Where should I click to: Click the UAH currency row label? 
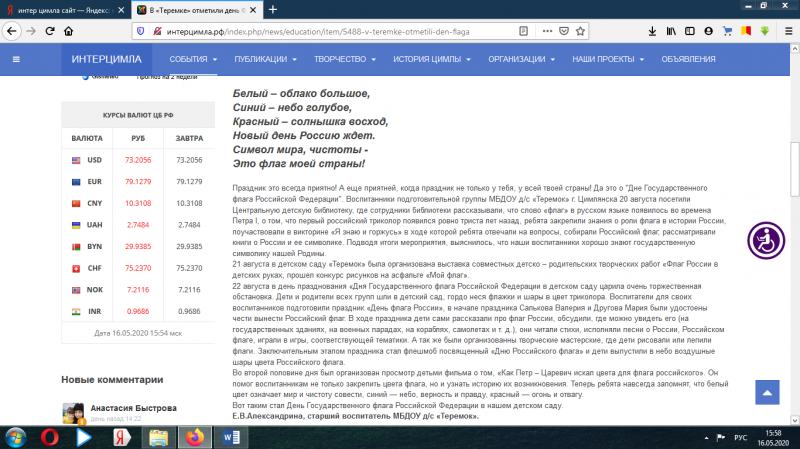94,224
